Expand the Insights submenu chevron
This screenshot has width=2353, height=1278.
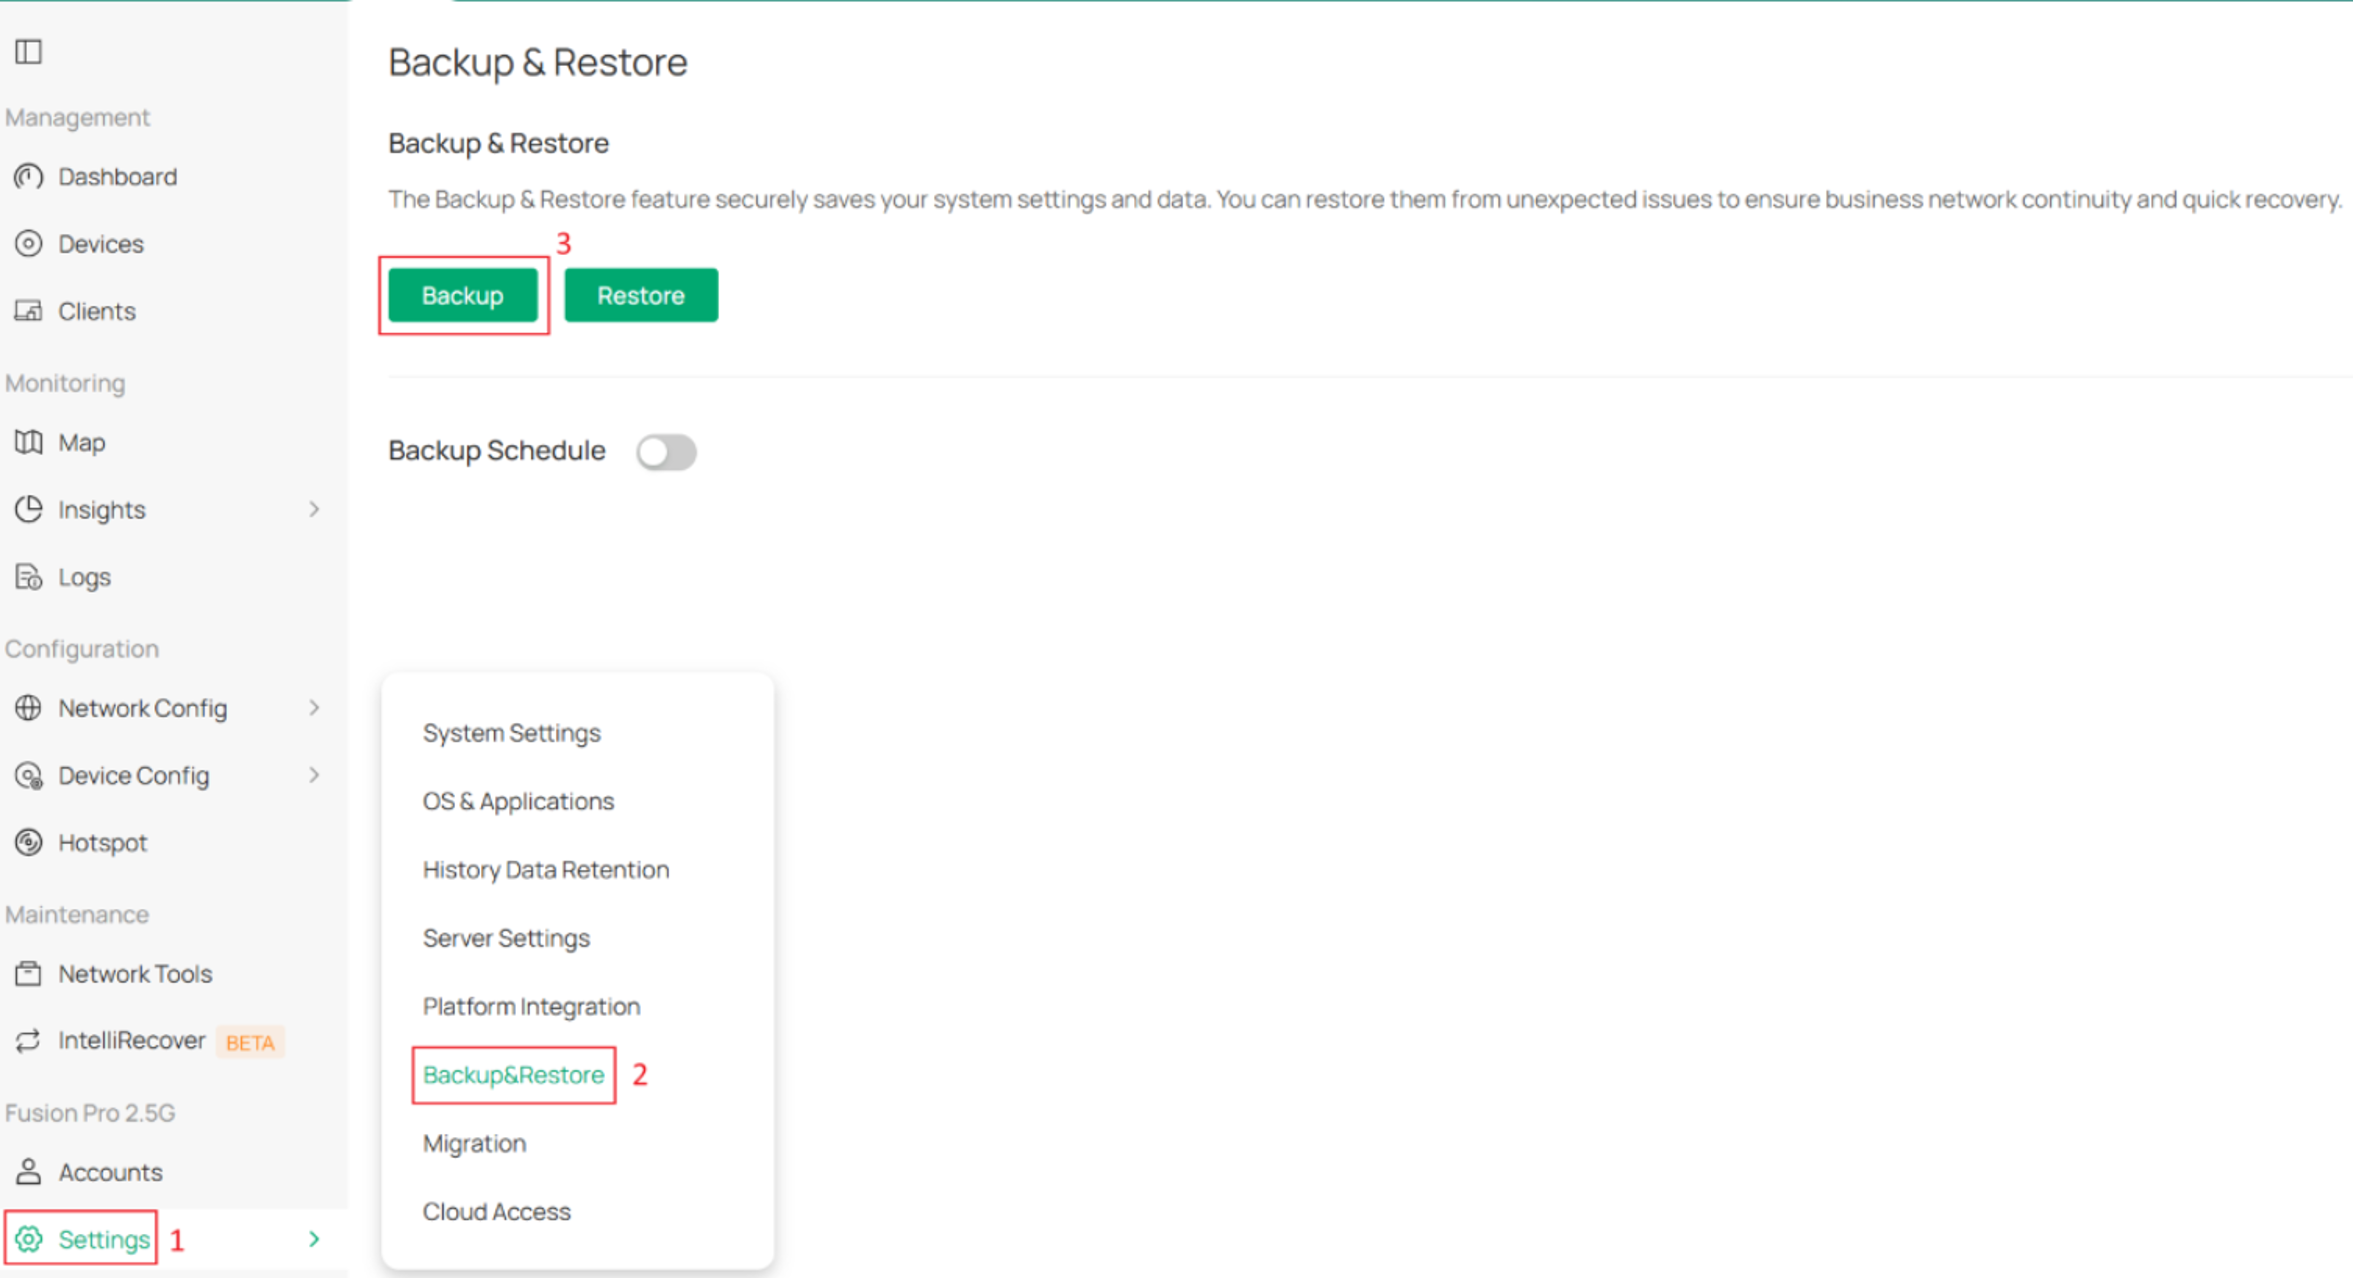[x=314, y=510]
